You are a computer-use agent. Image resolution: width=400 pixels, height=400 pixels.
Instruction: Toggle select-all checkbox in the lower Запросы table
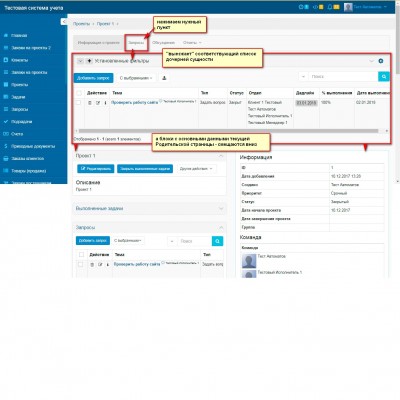pyautogui.click(x=81, y=255)
